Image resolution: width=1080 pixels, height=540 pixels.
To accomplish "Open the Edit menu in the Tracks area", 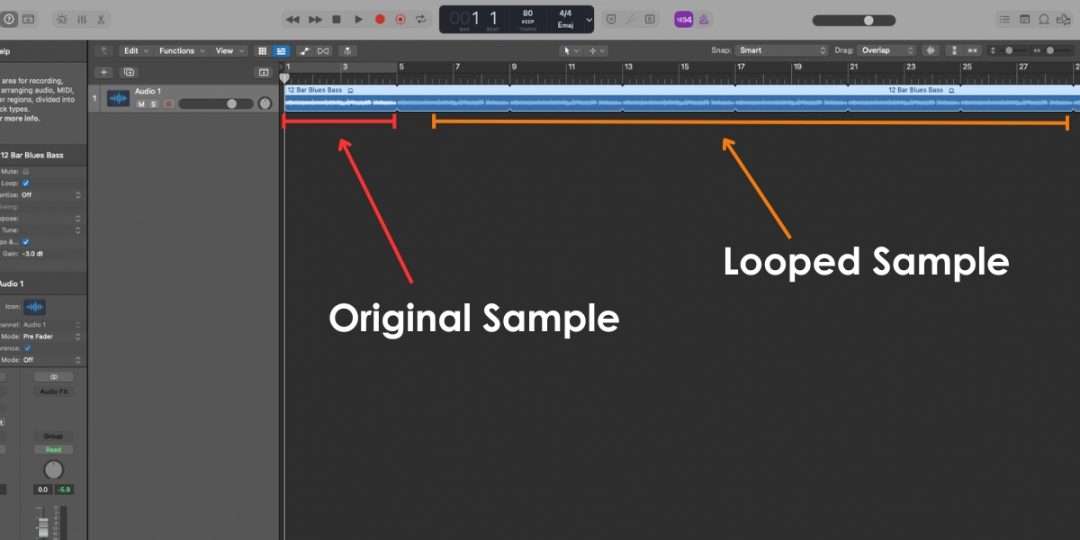I will [135, 50].
